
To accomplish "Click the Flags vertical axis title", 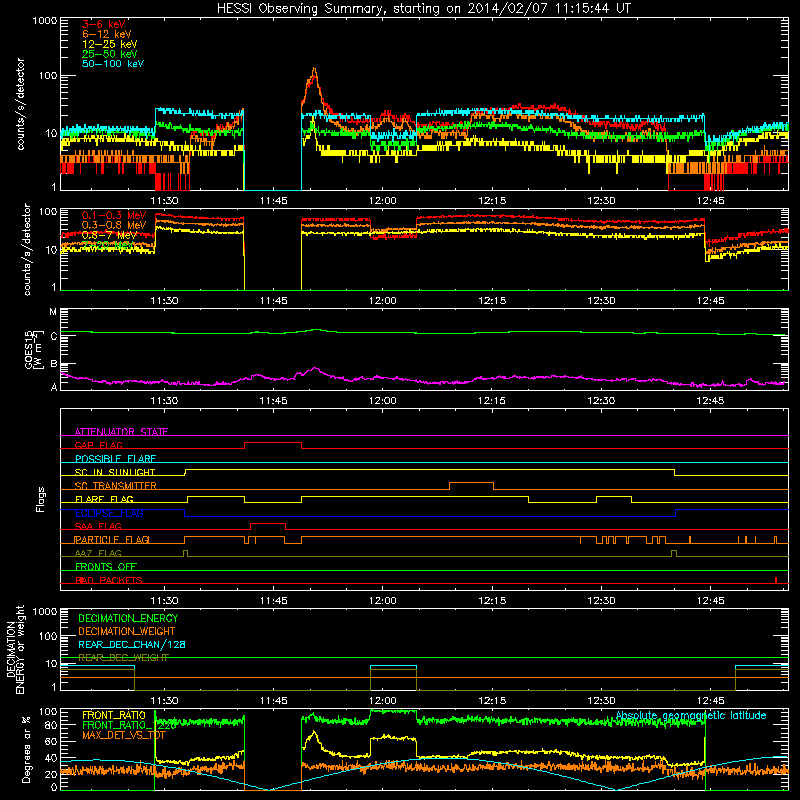I will (x=41, y=499).
